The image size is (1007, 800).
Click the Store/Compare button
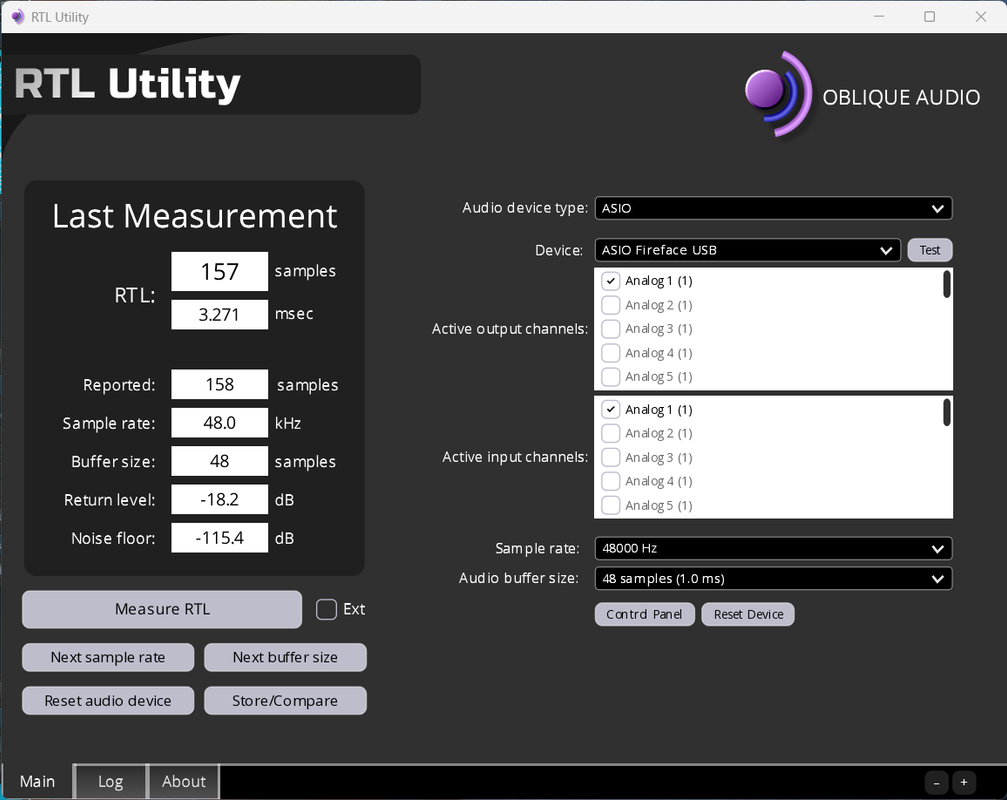point(285,700)
